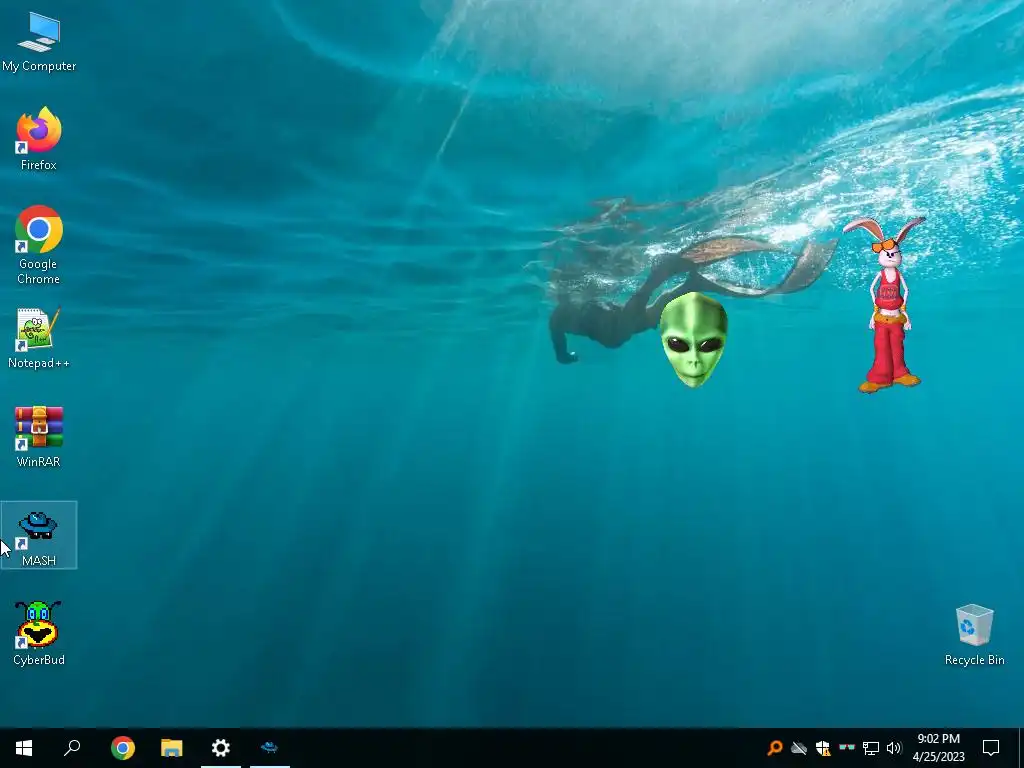Click the rabbit character in red outfit
Viewport: 1024px width, 768px height.
(x=887, y=304)
